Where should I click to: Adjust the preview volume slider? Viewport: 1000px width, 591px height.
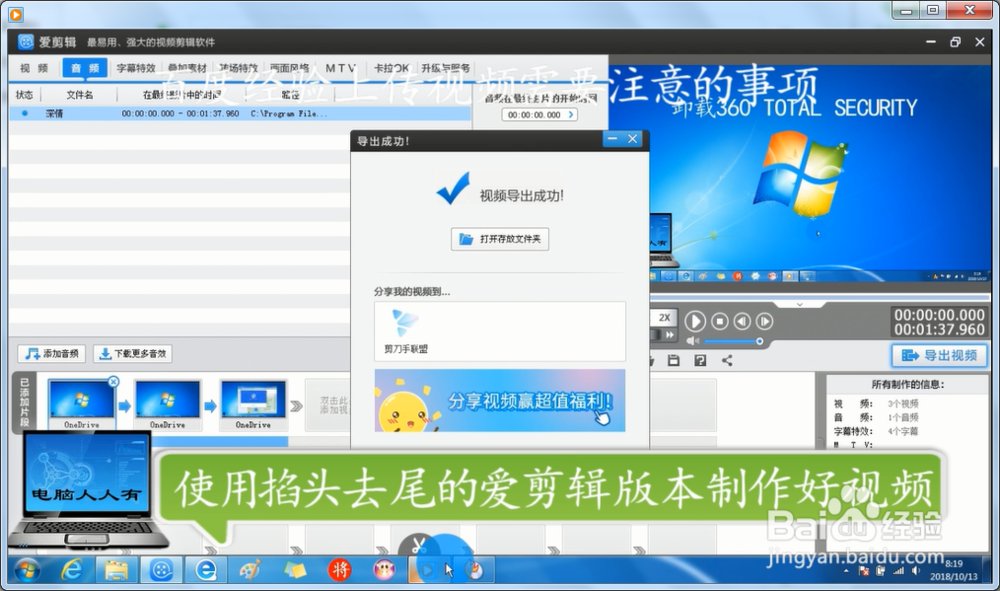click(733, 341)
